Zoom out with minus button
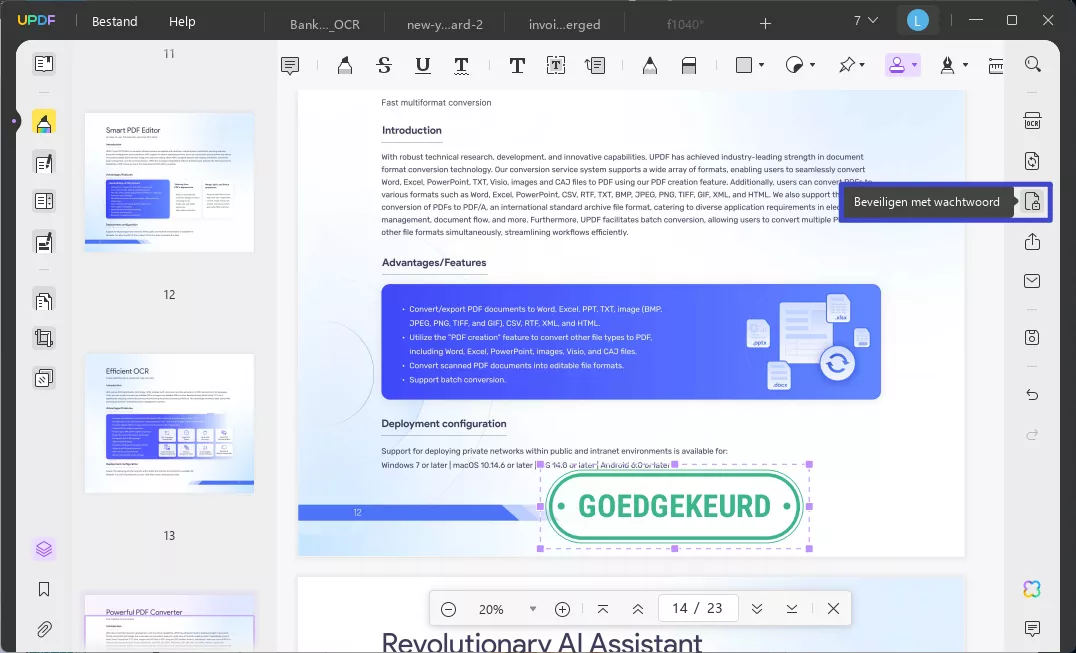 448,609
